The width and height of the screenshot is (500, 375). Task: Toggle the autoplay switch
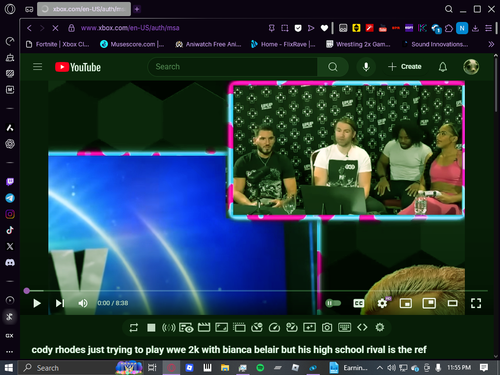(333, 303)
